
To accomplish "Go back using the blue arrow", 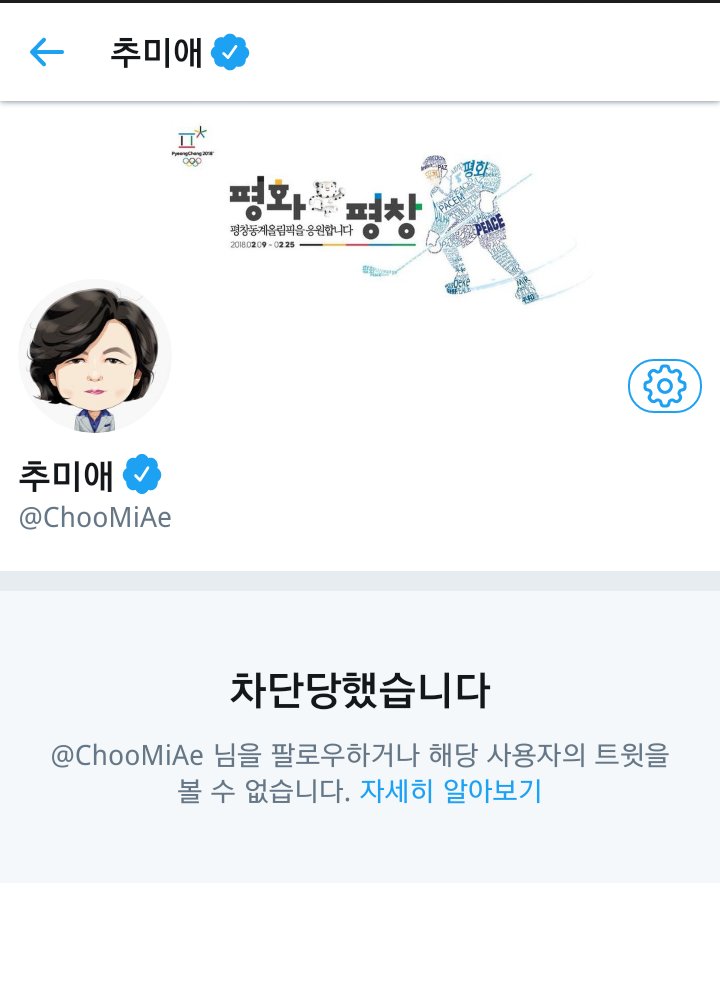I will (x=47, y=52).
